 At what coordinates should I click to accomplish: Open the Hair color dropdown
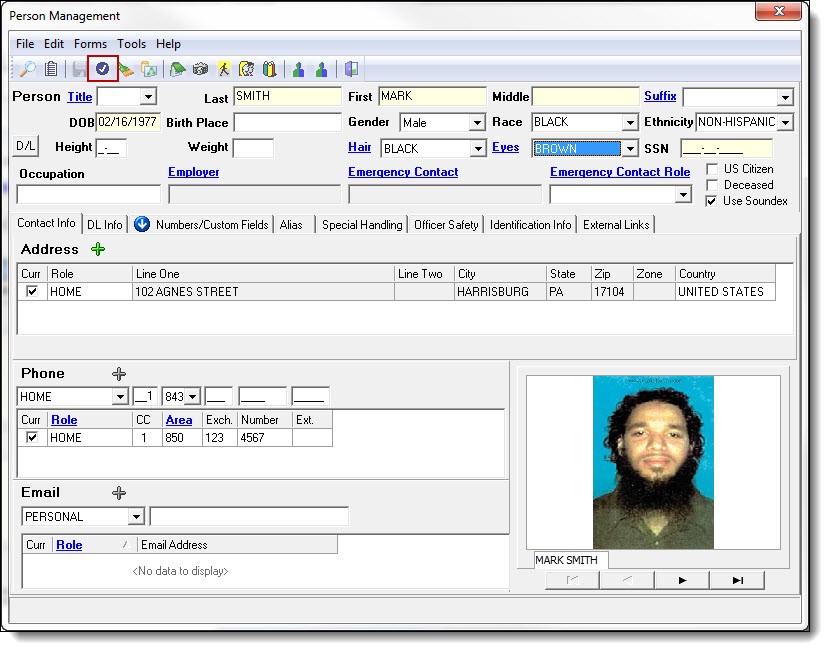(477, 149)
